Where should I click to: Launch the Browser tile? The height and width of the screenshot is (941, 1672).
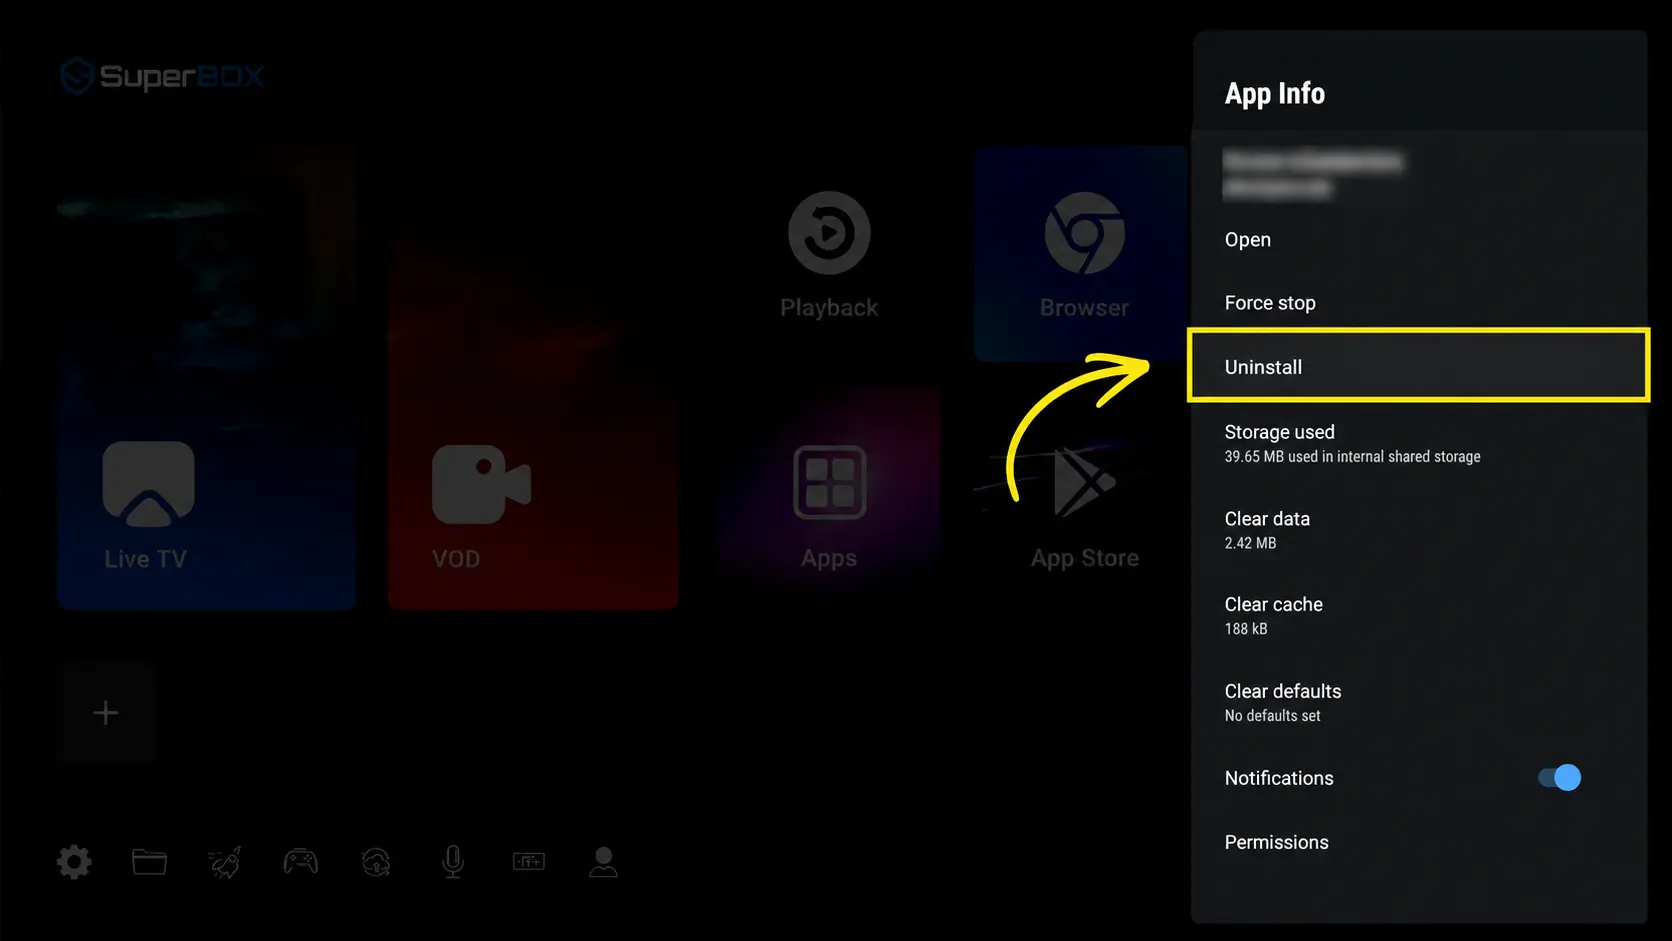pos(1082,254)
